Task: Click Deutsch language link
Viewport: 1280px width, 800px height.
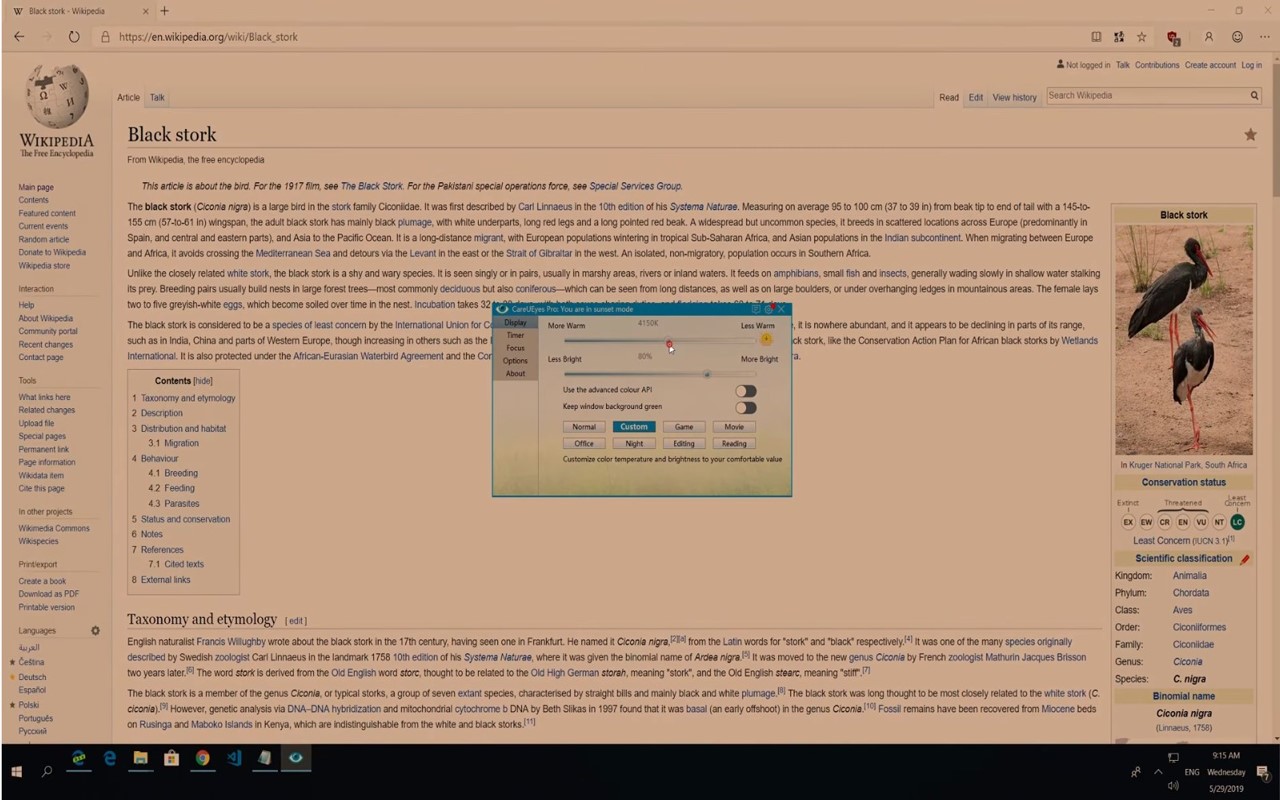Action: tap(32, 677)
